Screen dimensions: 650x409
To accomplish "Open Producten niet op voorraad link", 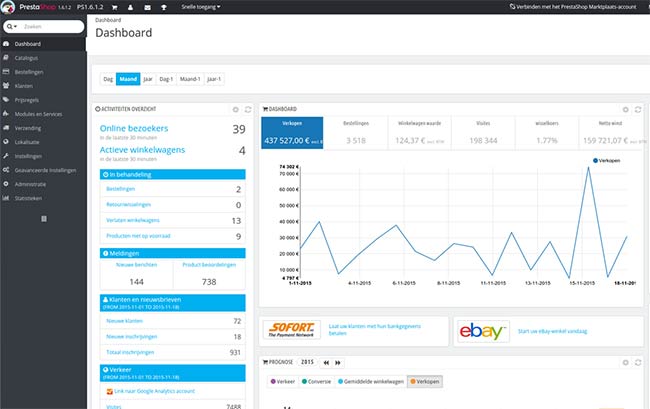I will (x=138, y=236).
